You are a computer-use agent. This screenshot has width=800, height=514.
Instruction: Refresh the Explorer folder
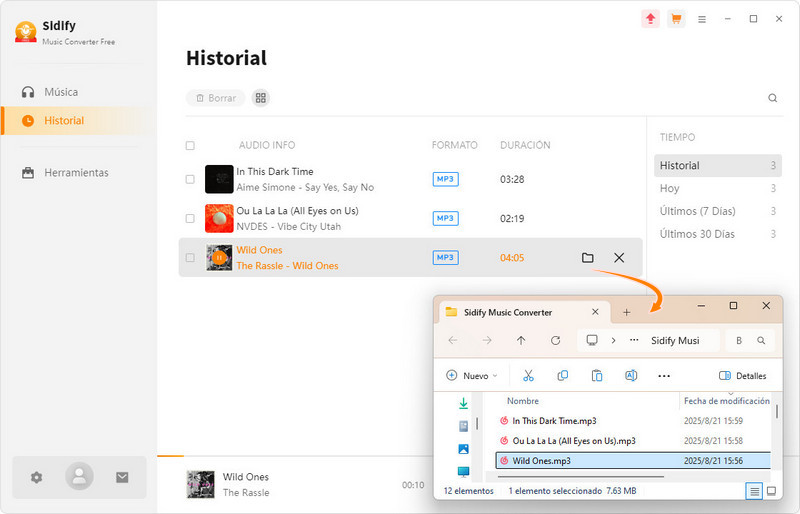556,340
